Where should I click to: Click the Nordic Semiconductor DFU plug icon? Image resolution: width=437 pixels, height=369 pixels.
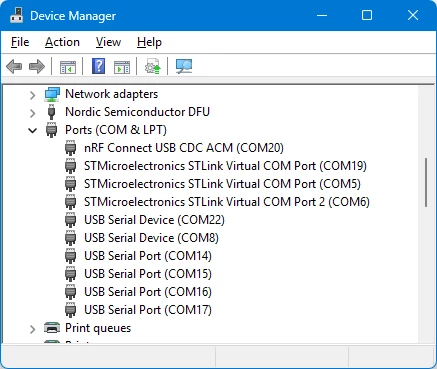pyautogui.click(x=51, y=112)
